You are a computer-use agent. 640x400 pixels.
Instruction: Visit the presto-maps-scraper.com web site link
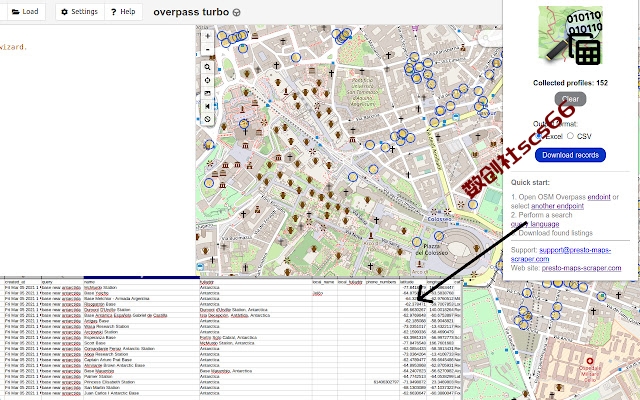[x=581, y=268]
